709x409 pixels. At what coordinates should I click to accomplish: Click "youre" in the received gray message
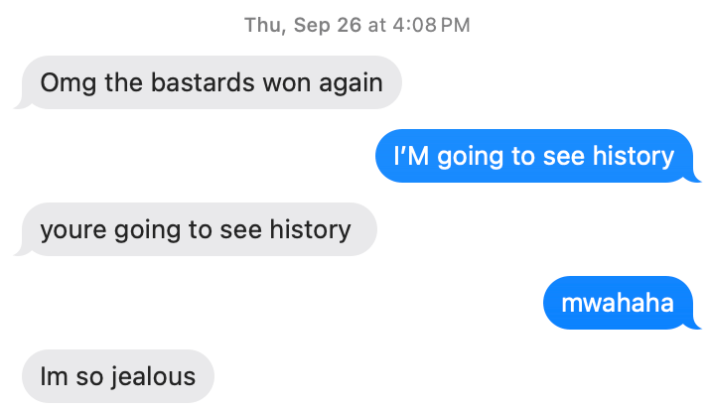click(73, 231)
